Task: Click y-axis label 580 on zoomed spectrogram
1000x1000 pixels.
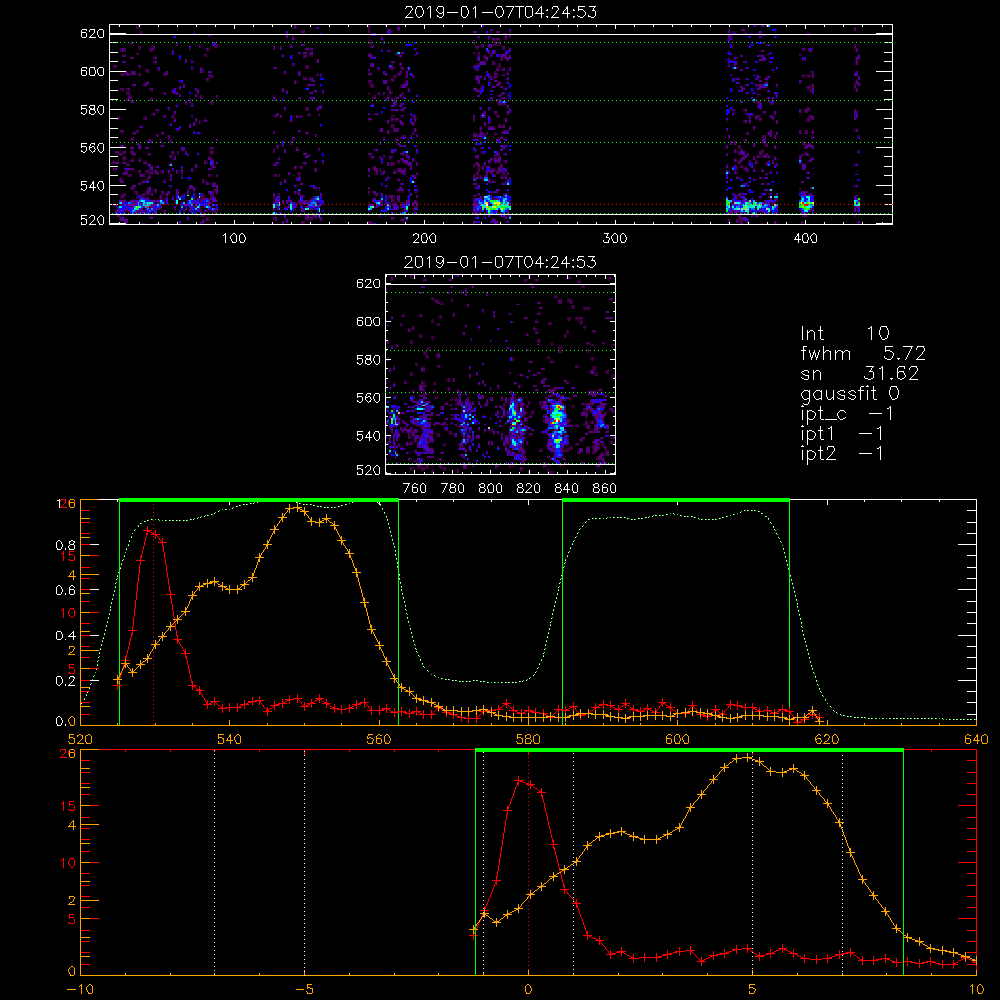Action: [x=369, y=360]
